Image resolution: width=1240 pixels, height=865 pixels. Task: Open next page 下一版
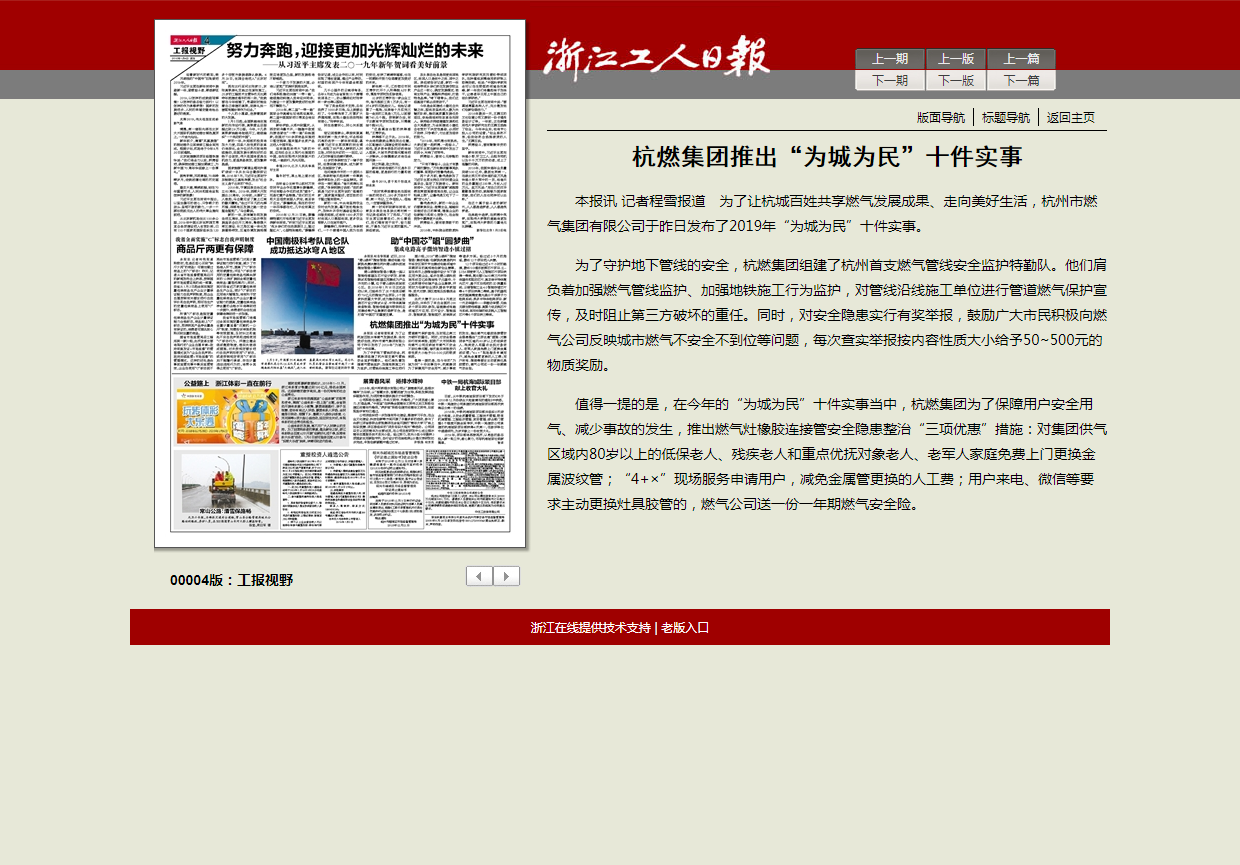pyautogui.click(x=956, y=81)
